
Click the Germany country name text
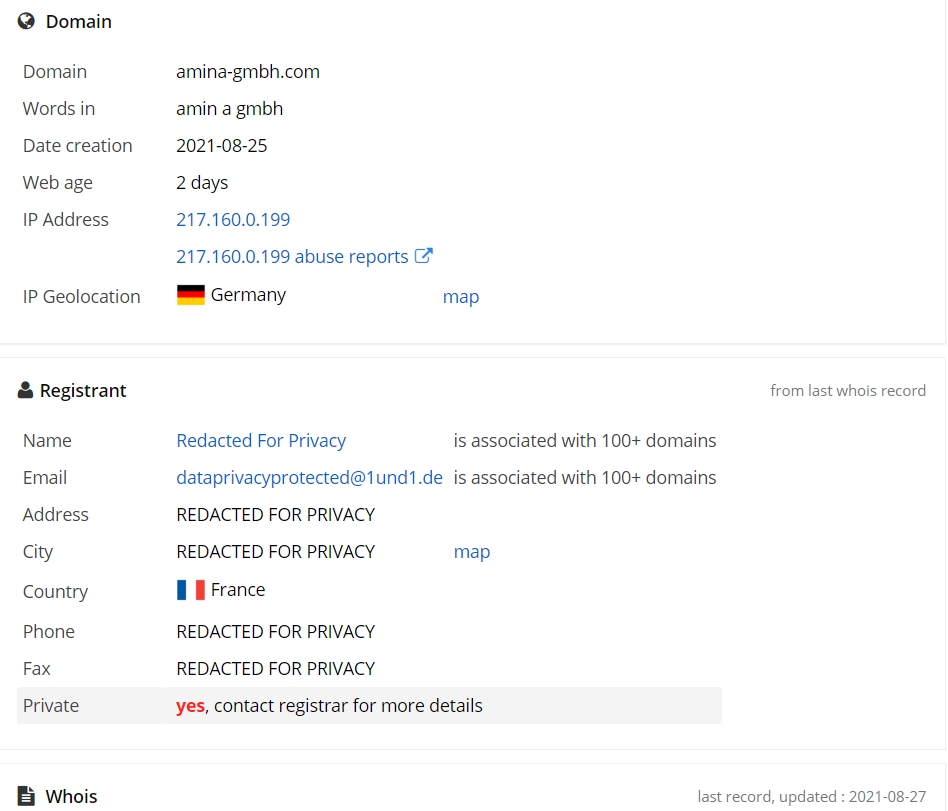pyautogui.click(x=248, y=295)
